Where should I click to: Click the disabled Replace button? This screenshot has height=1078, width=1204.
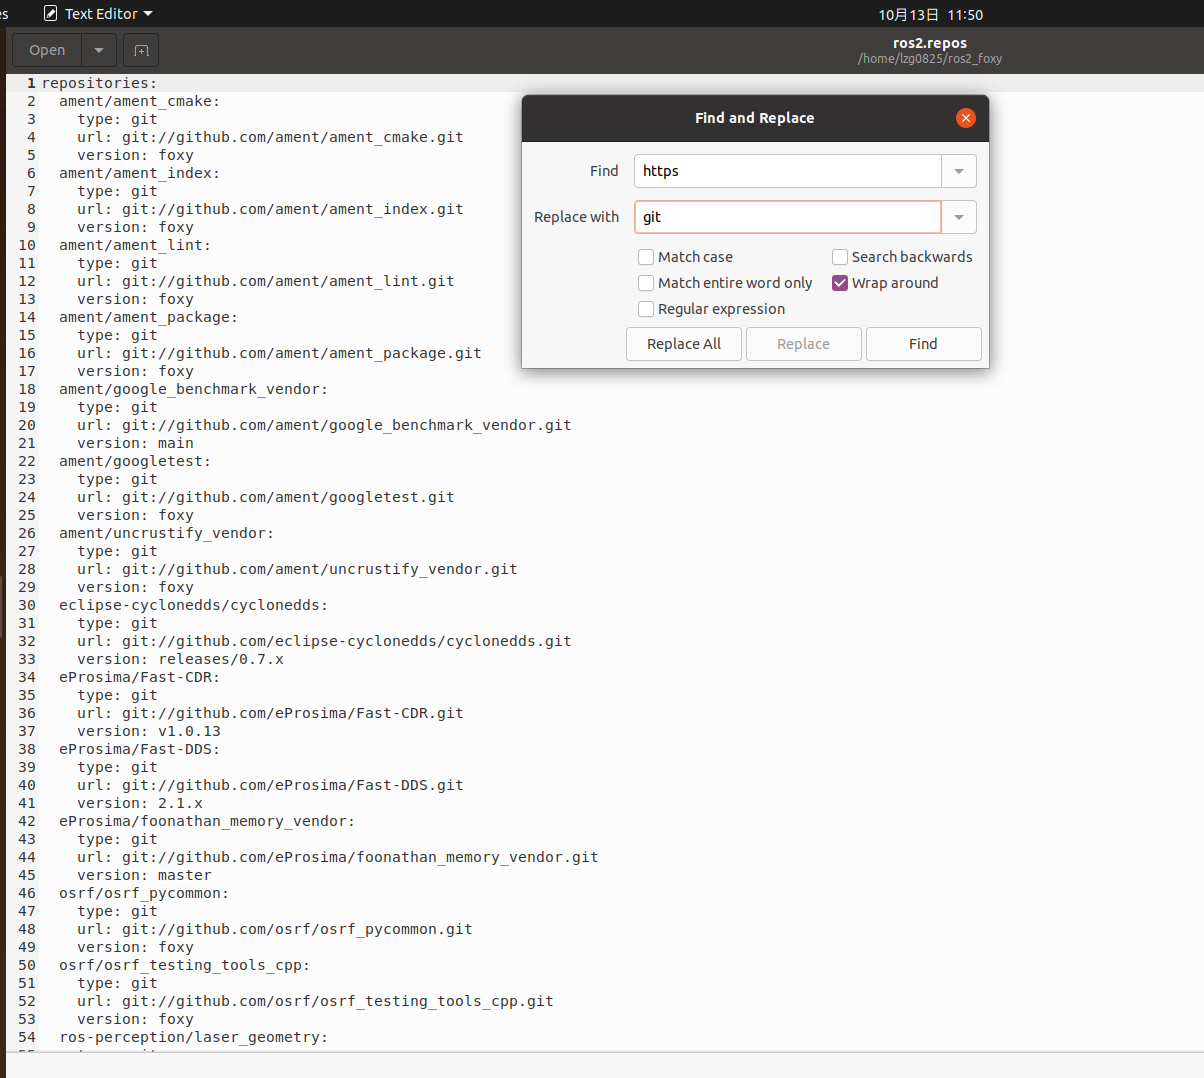[803, 344]
